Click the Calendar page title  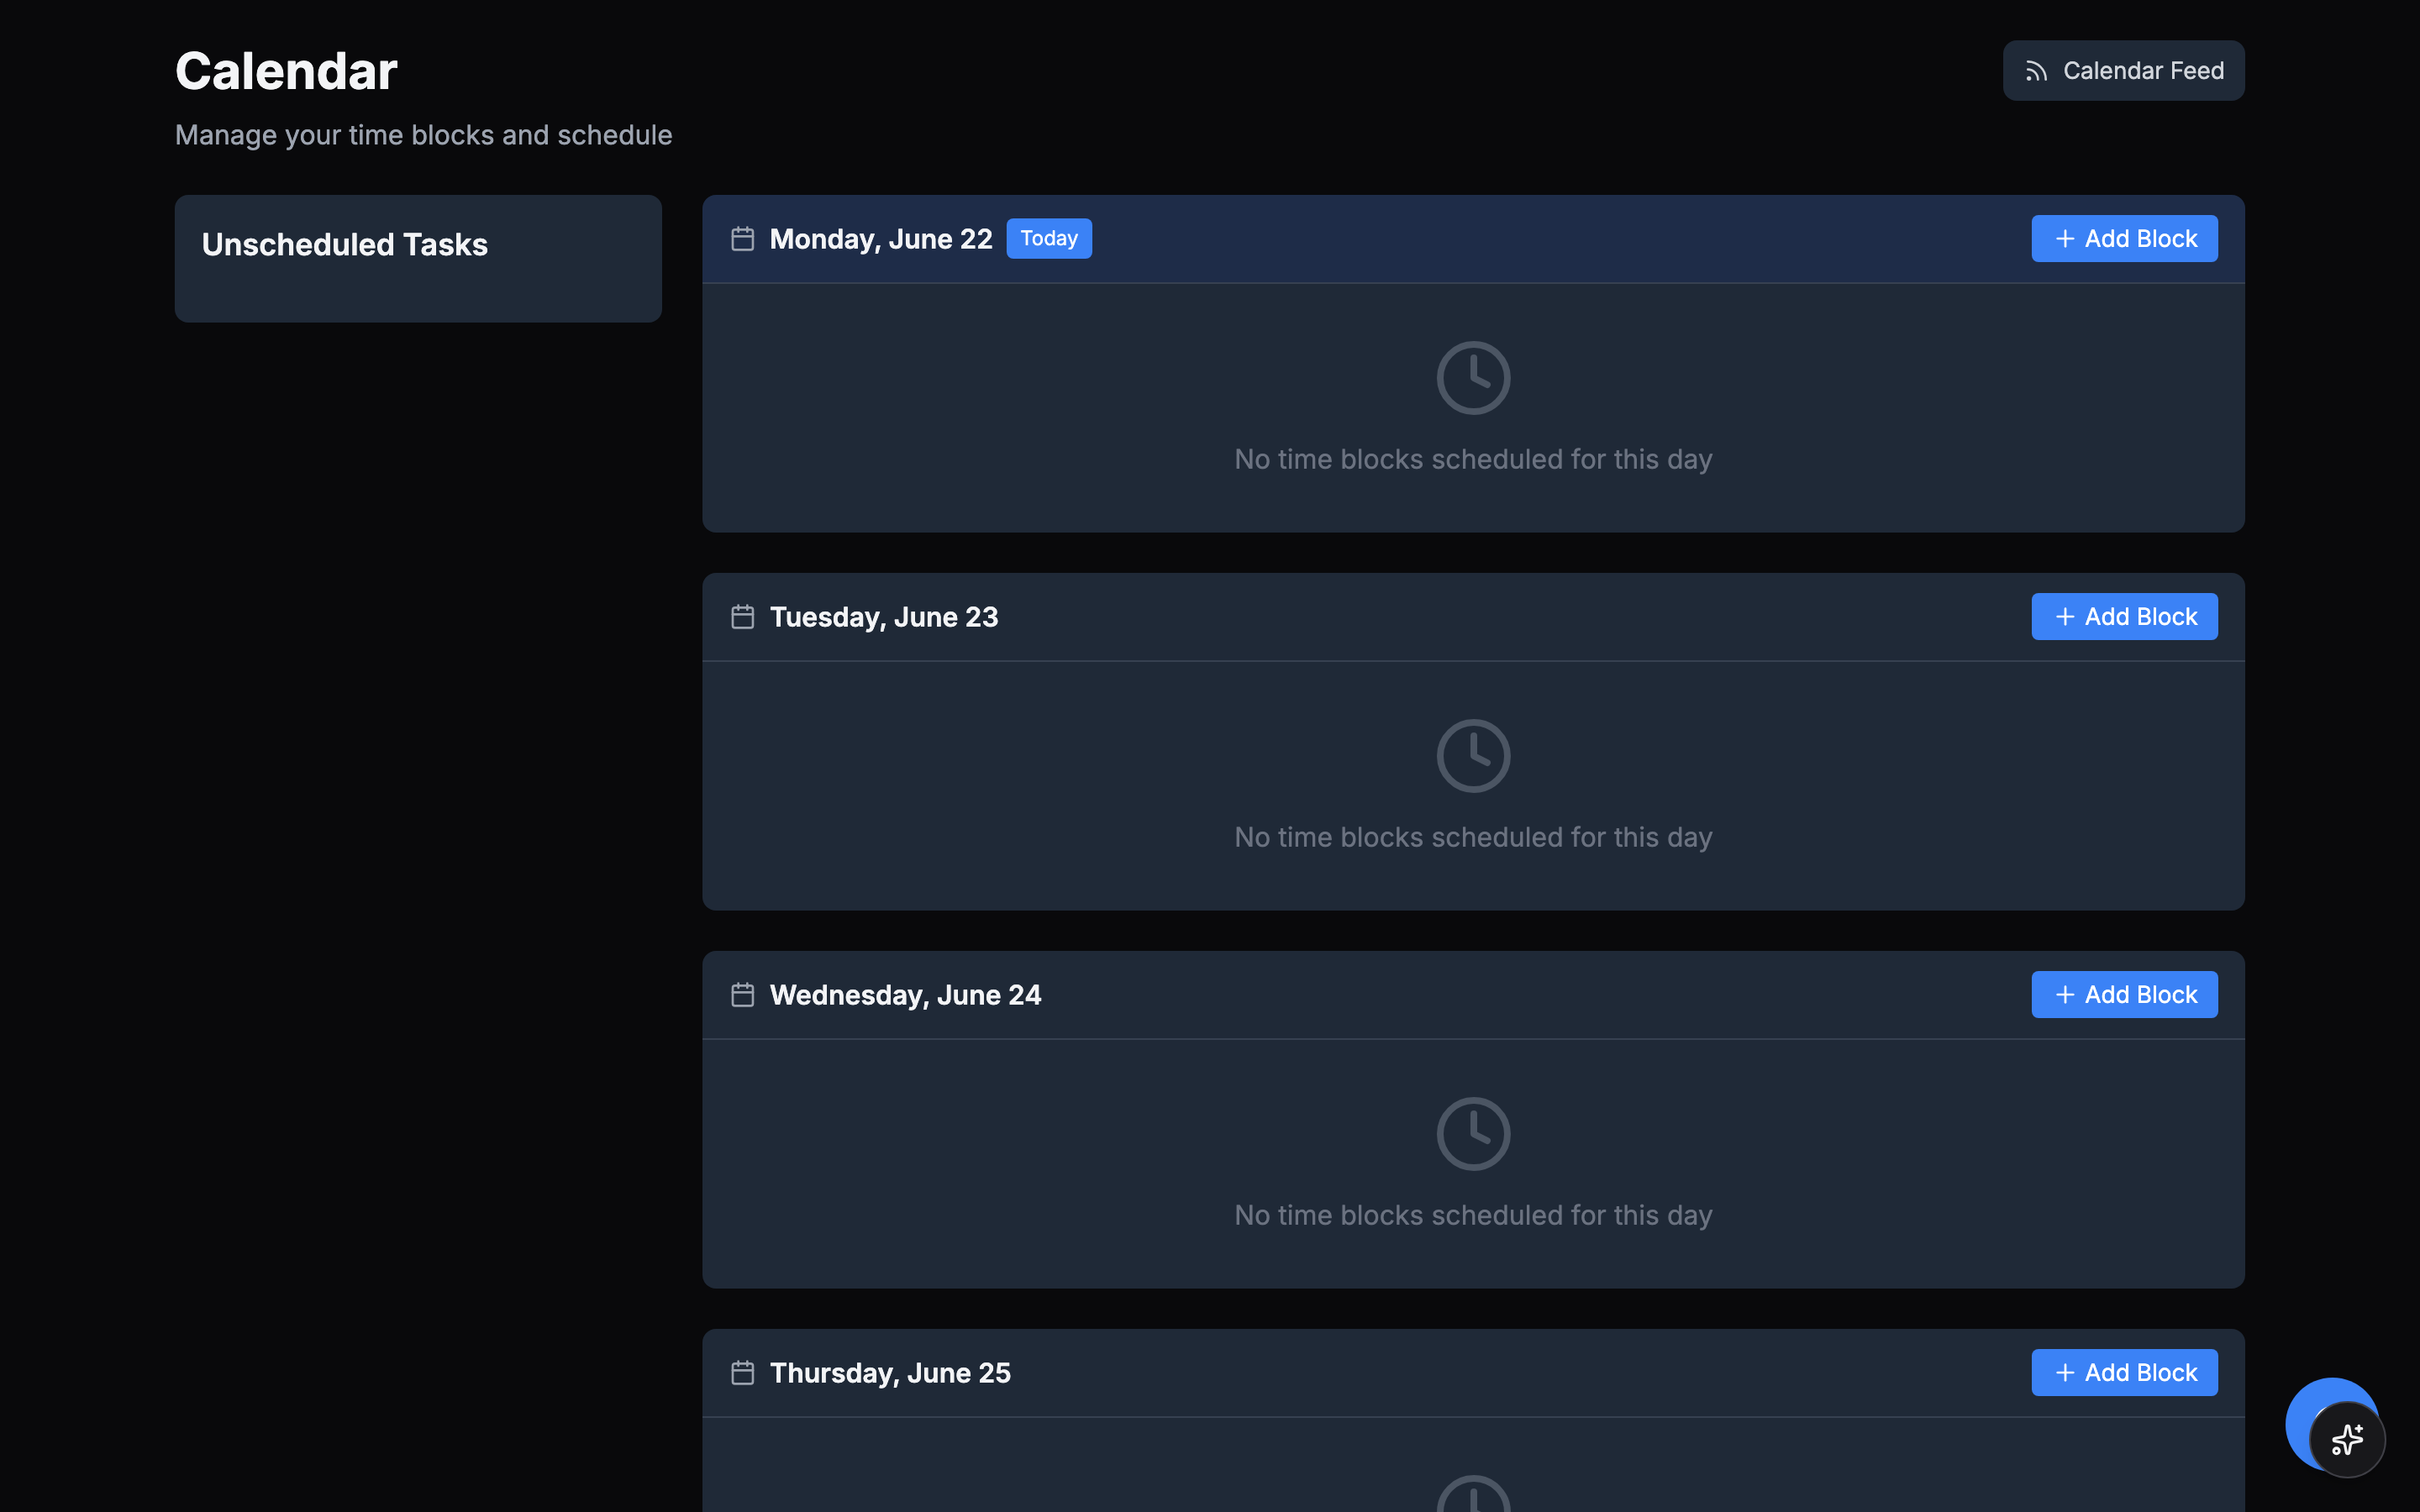click(x=286, y=72)
